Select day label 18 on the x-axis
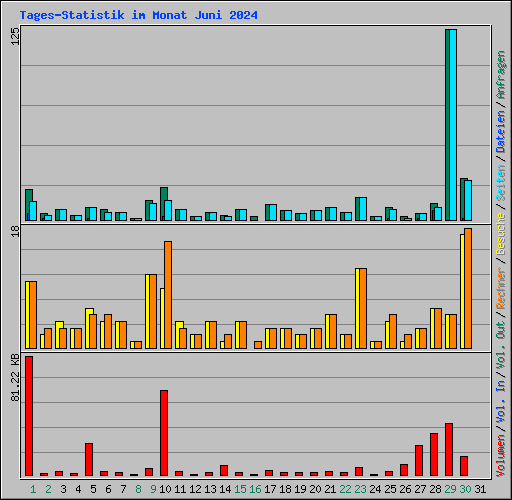This screenshot has height=500, width=512. 285,489
